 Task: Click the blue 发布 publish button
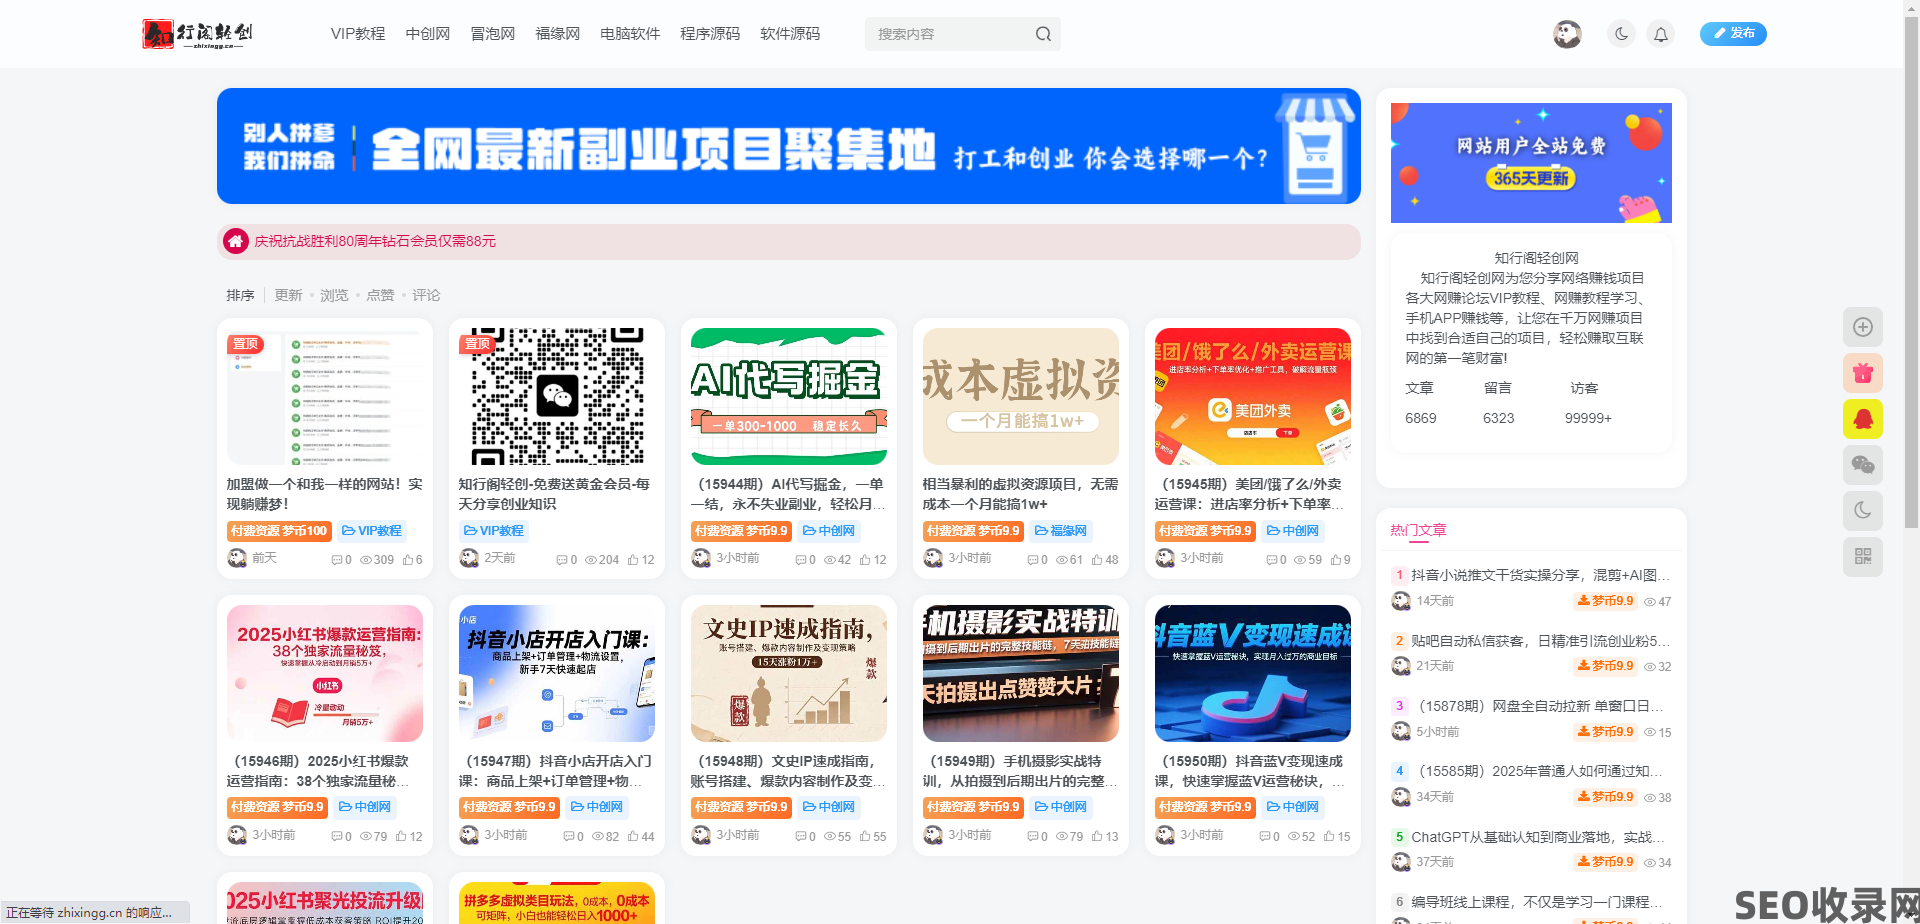click(x=1733, y=34)
